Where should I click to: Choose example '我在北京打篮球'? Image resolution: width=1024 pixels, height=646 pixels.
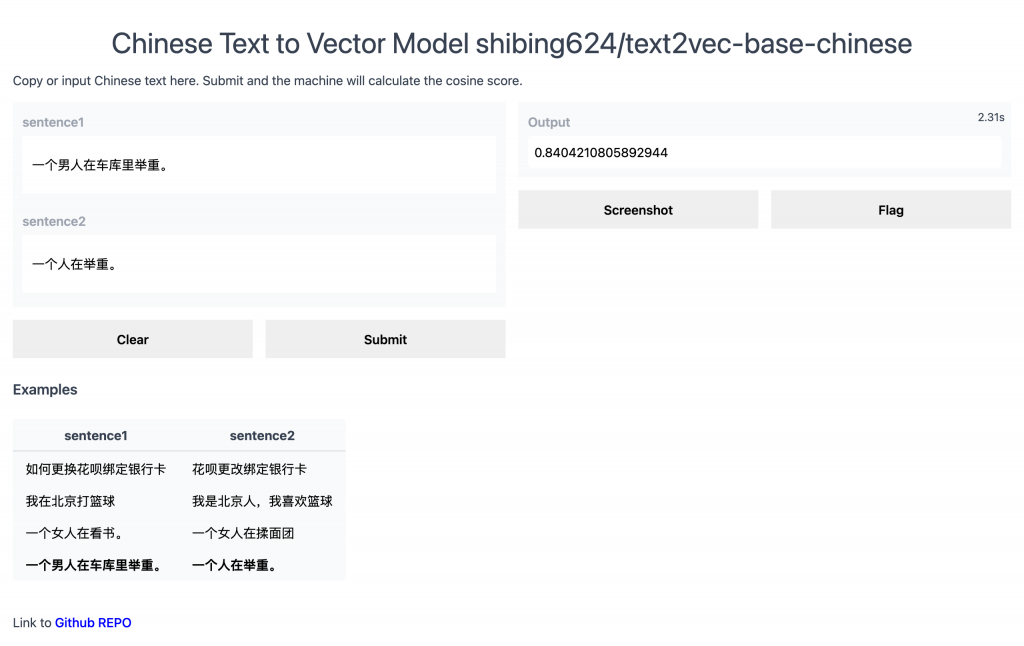(x=70, y=501)
